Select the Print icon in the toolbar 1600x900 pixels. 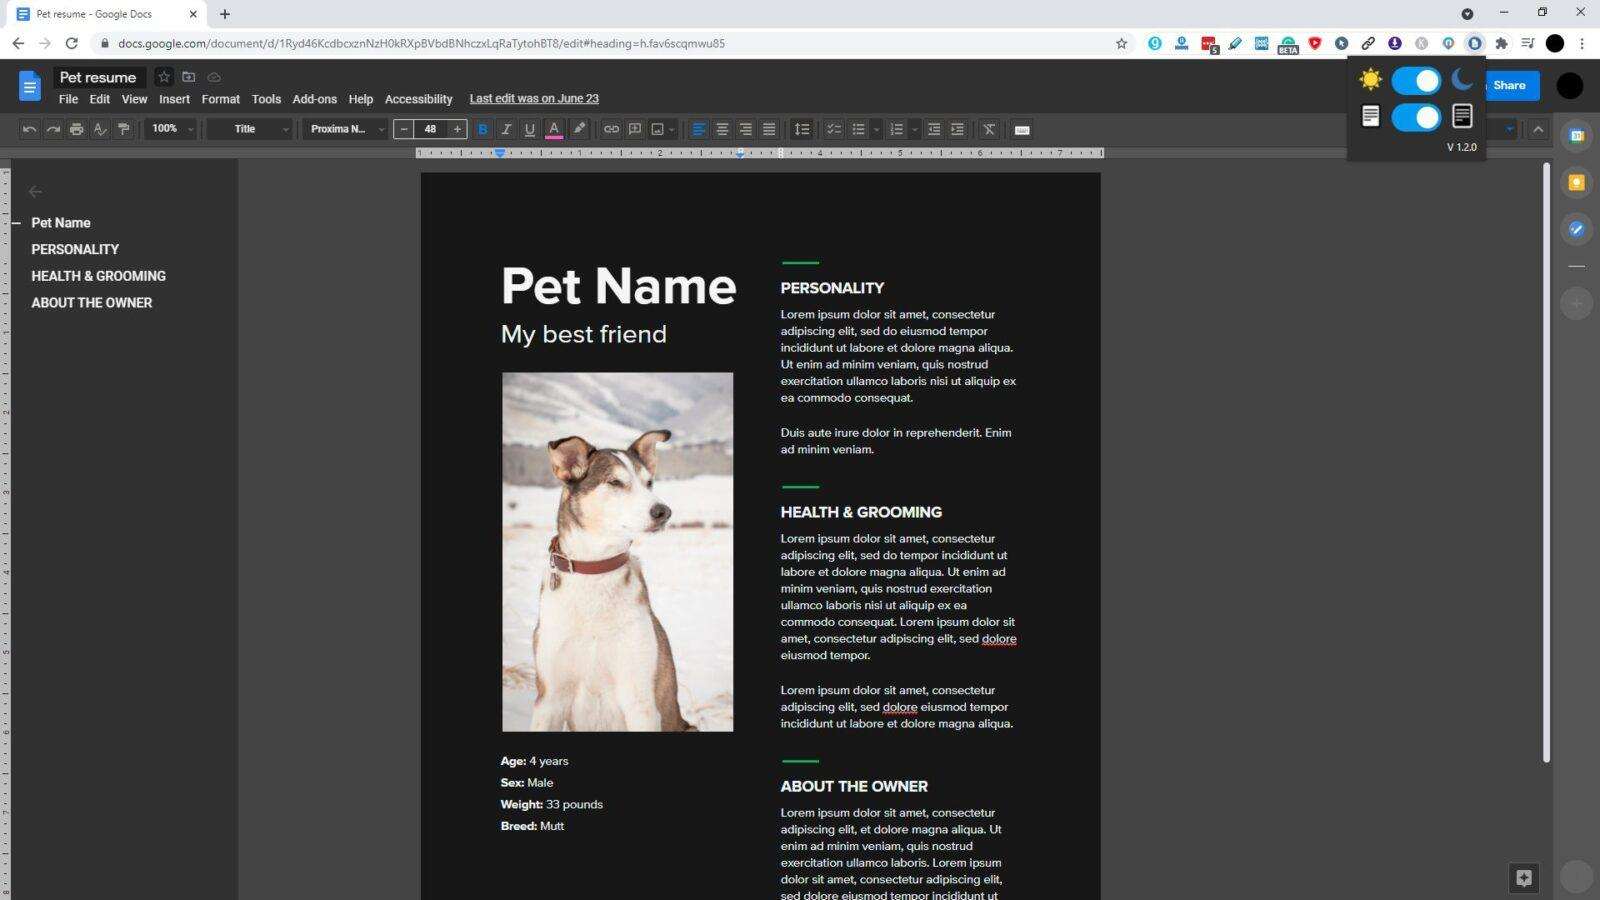[77, 129]
